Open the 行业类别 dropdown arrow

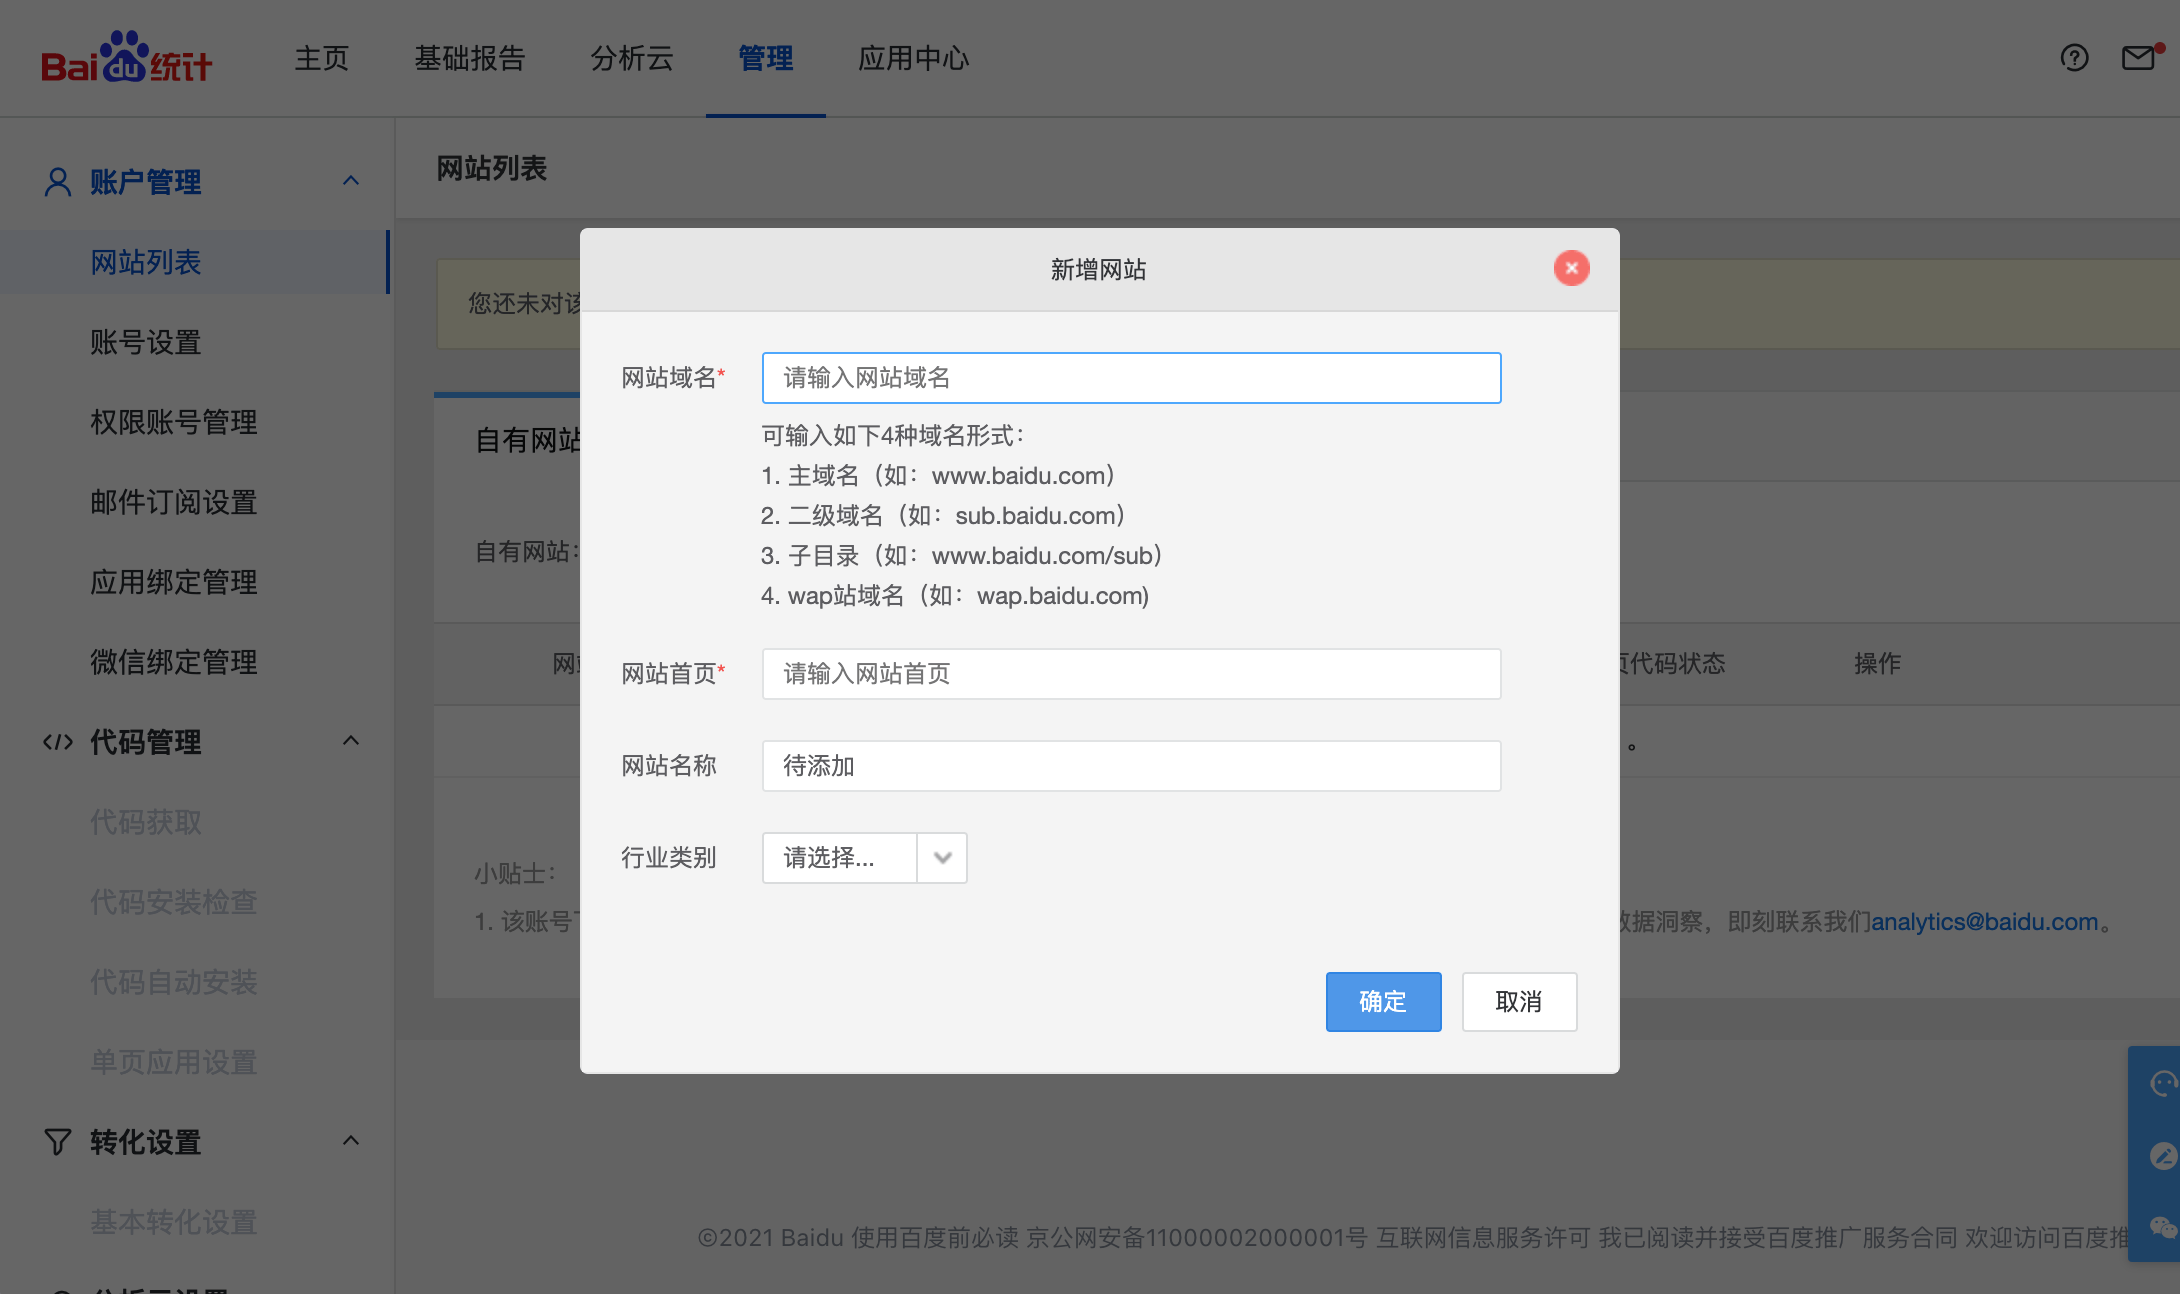coord(942,858)
